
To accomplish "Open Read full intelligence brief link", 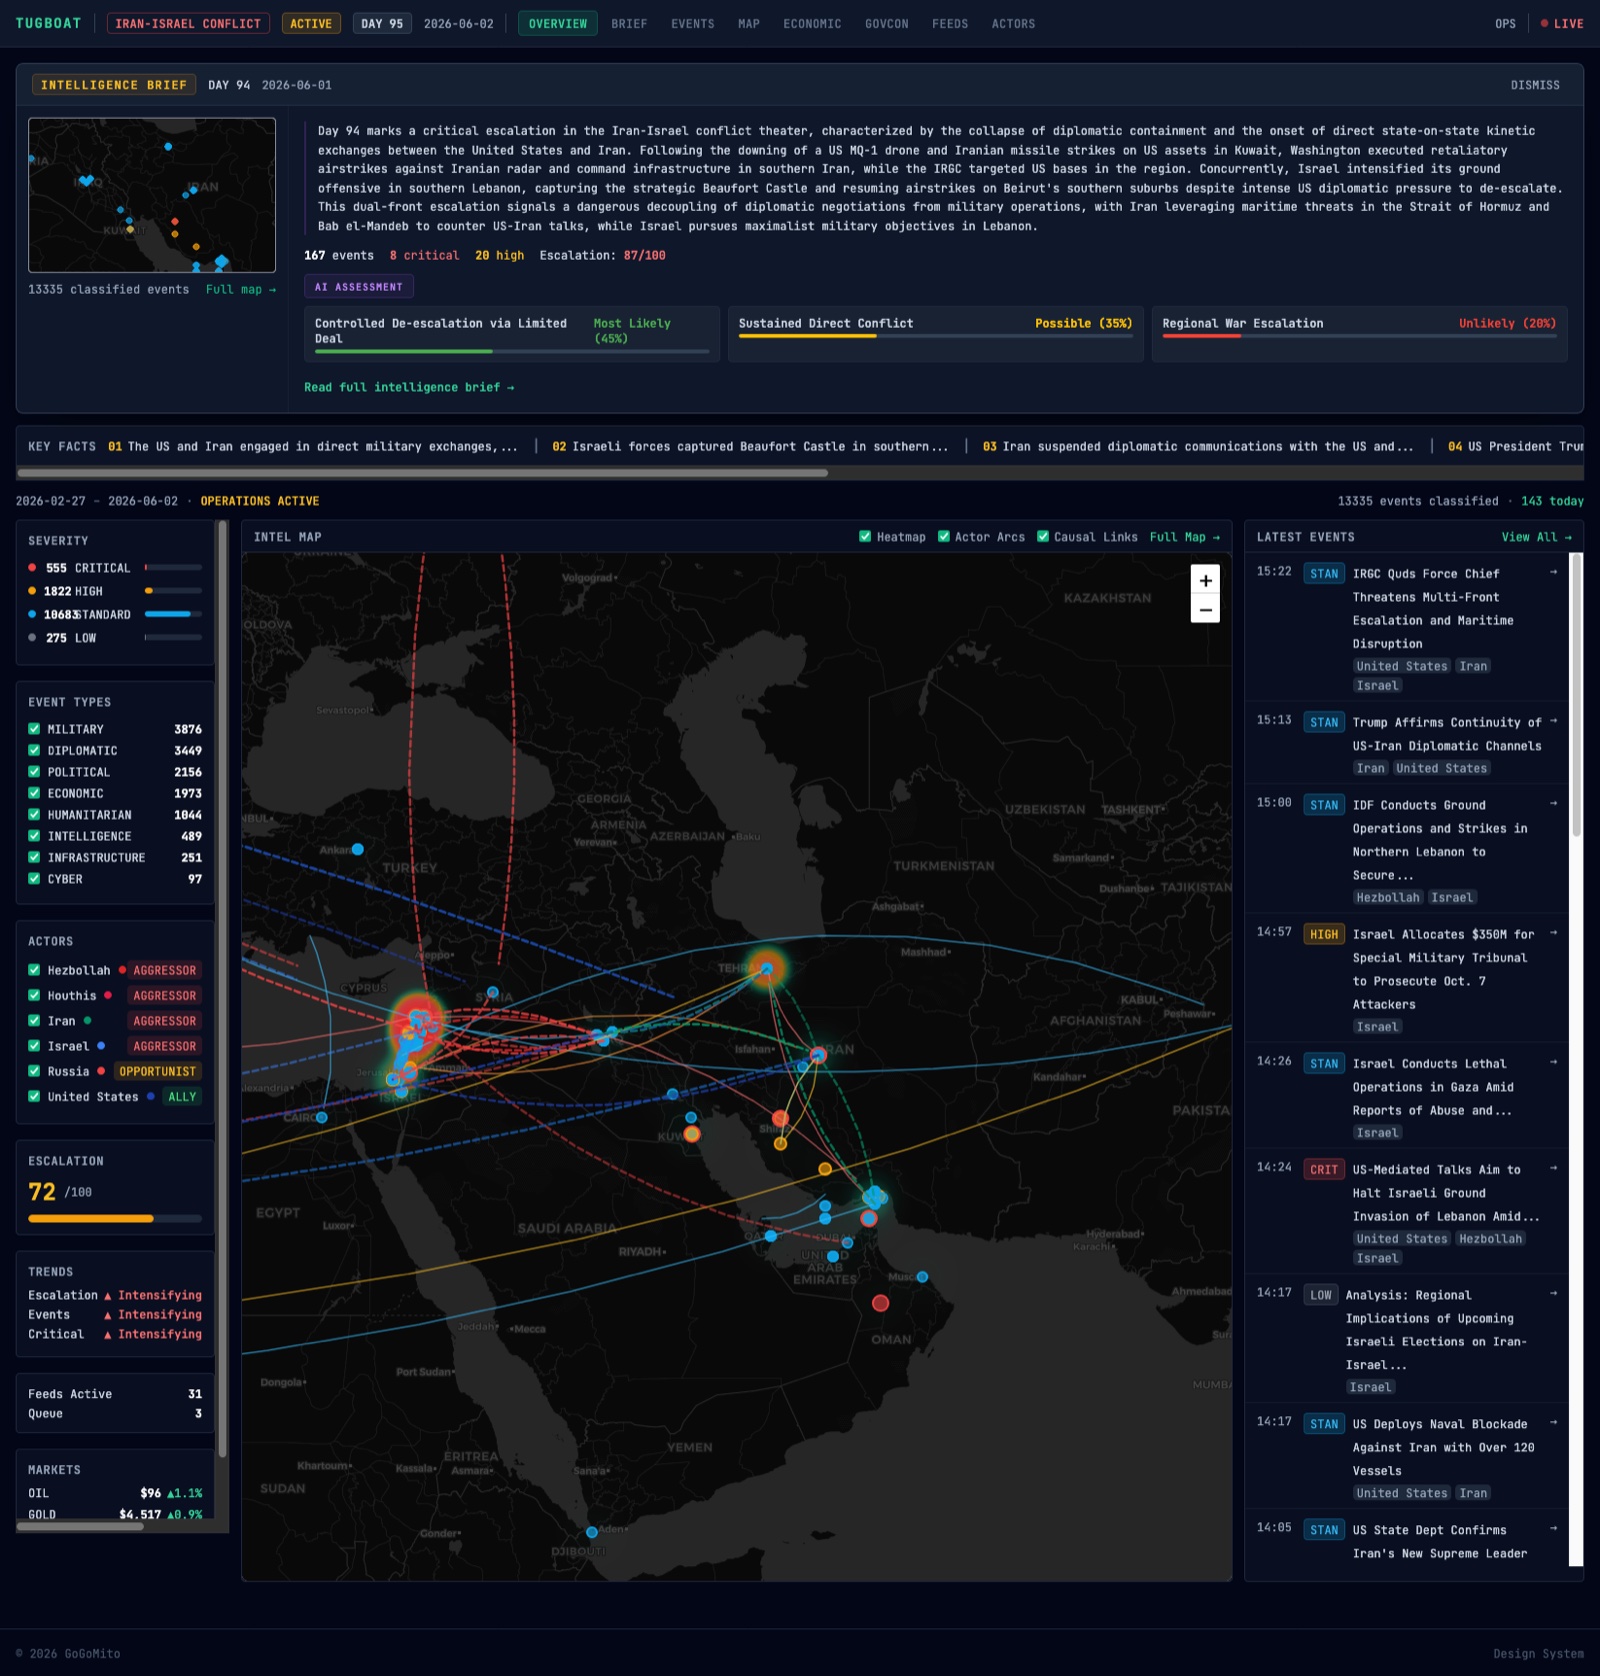I will (409, 387).
